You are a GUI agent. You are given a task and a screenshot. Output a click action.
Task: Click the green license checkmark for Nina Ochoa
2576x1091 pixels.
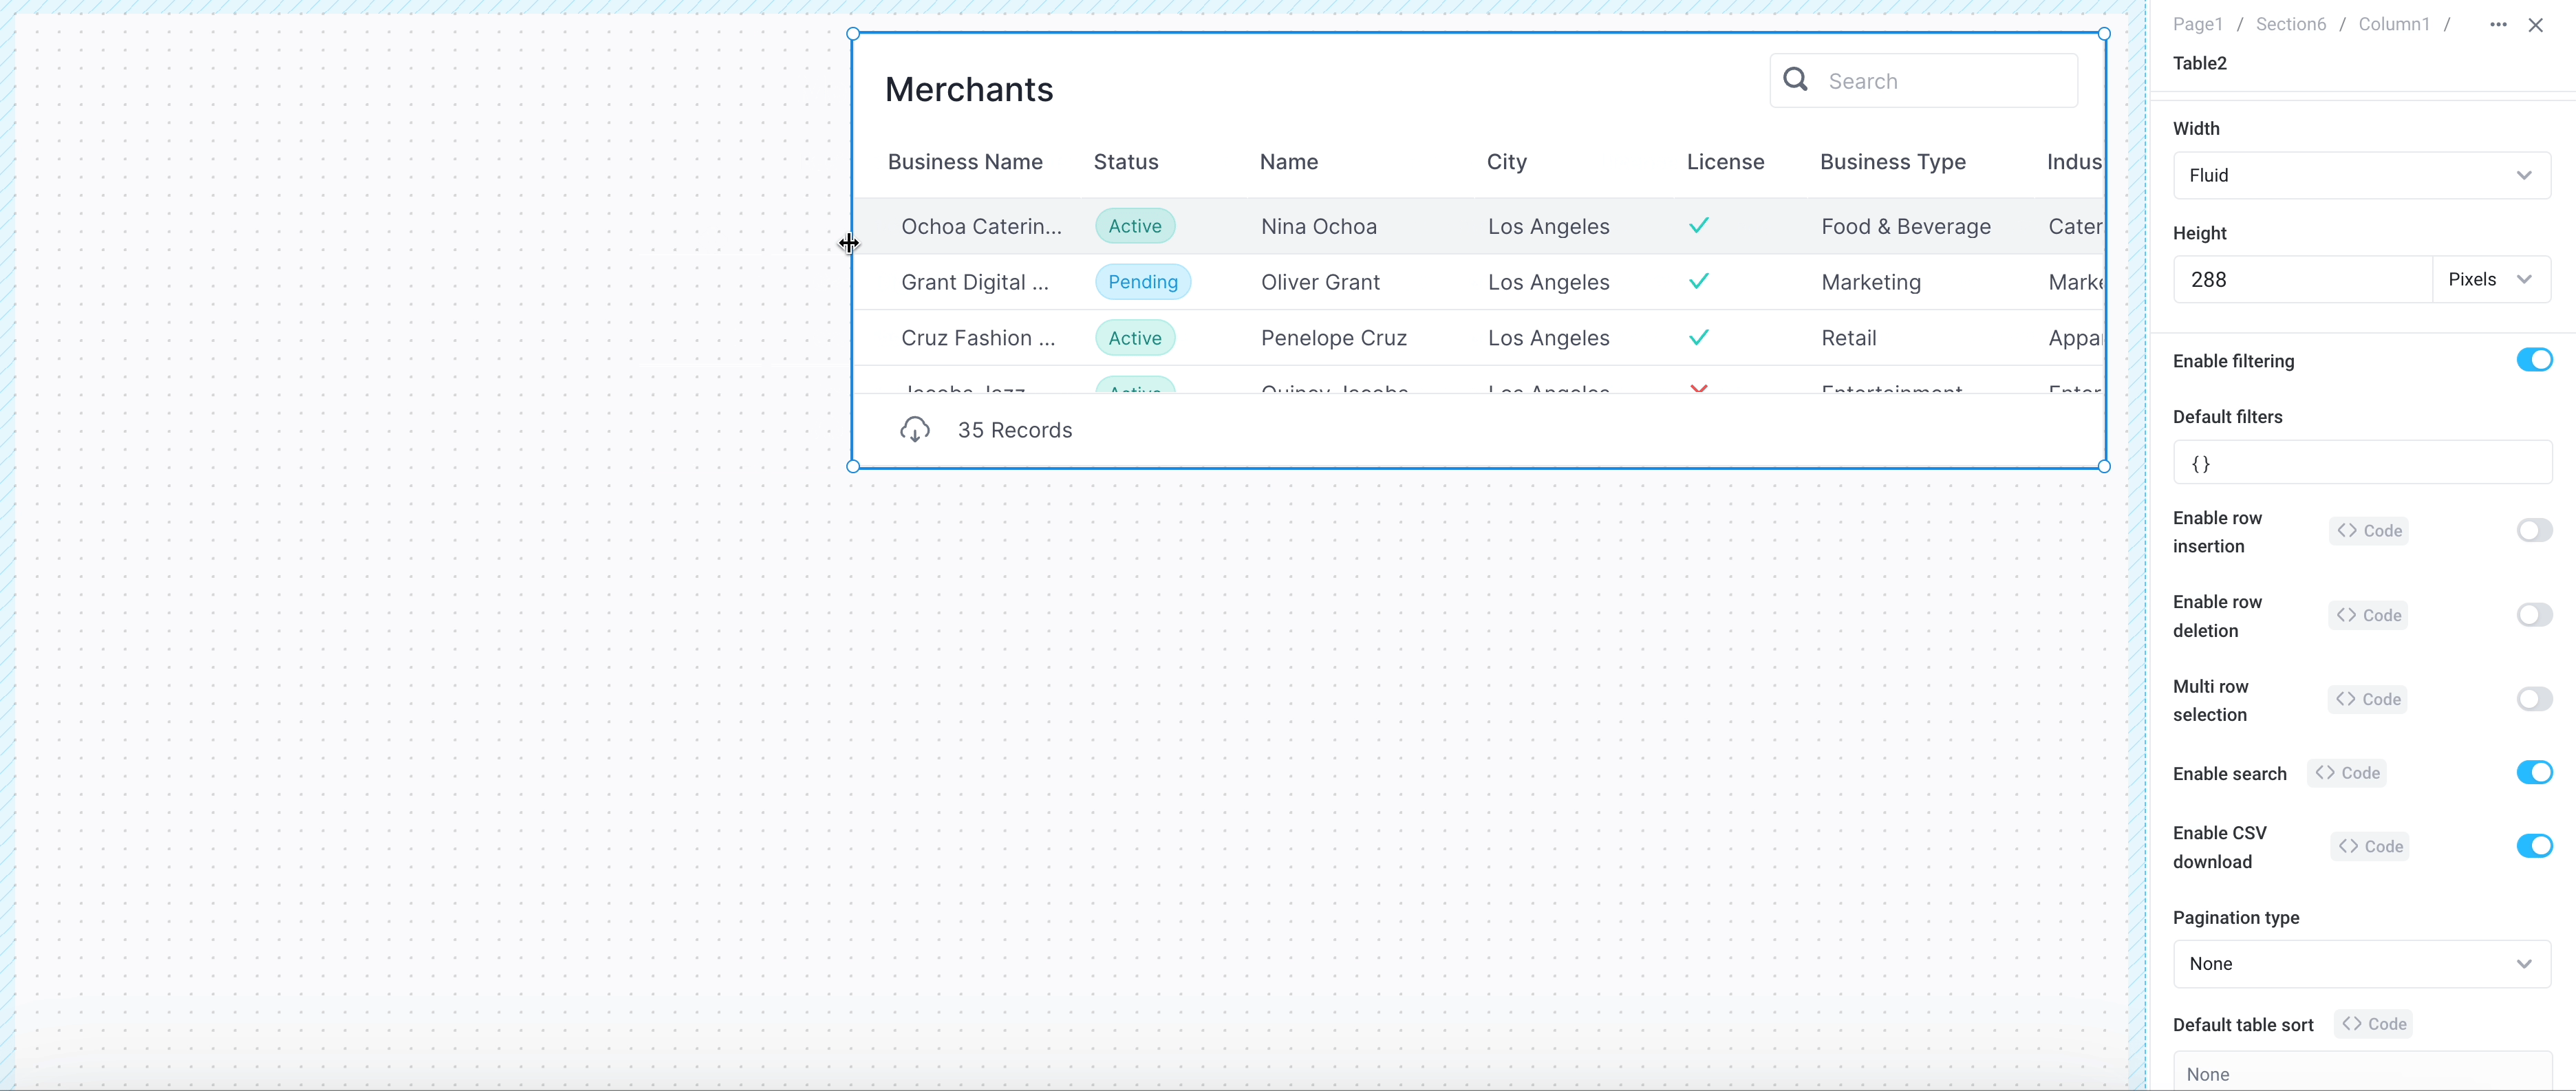click(x=1698, y=226)
